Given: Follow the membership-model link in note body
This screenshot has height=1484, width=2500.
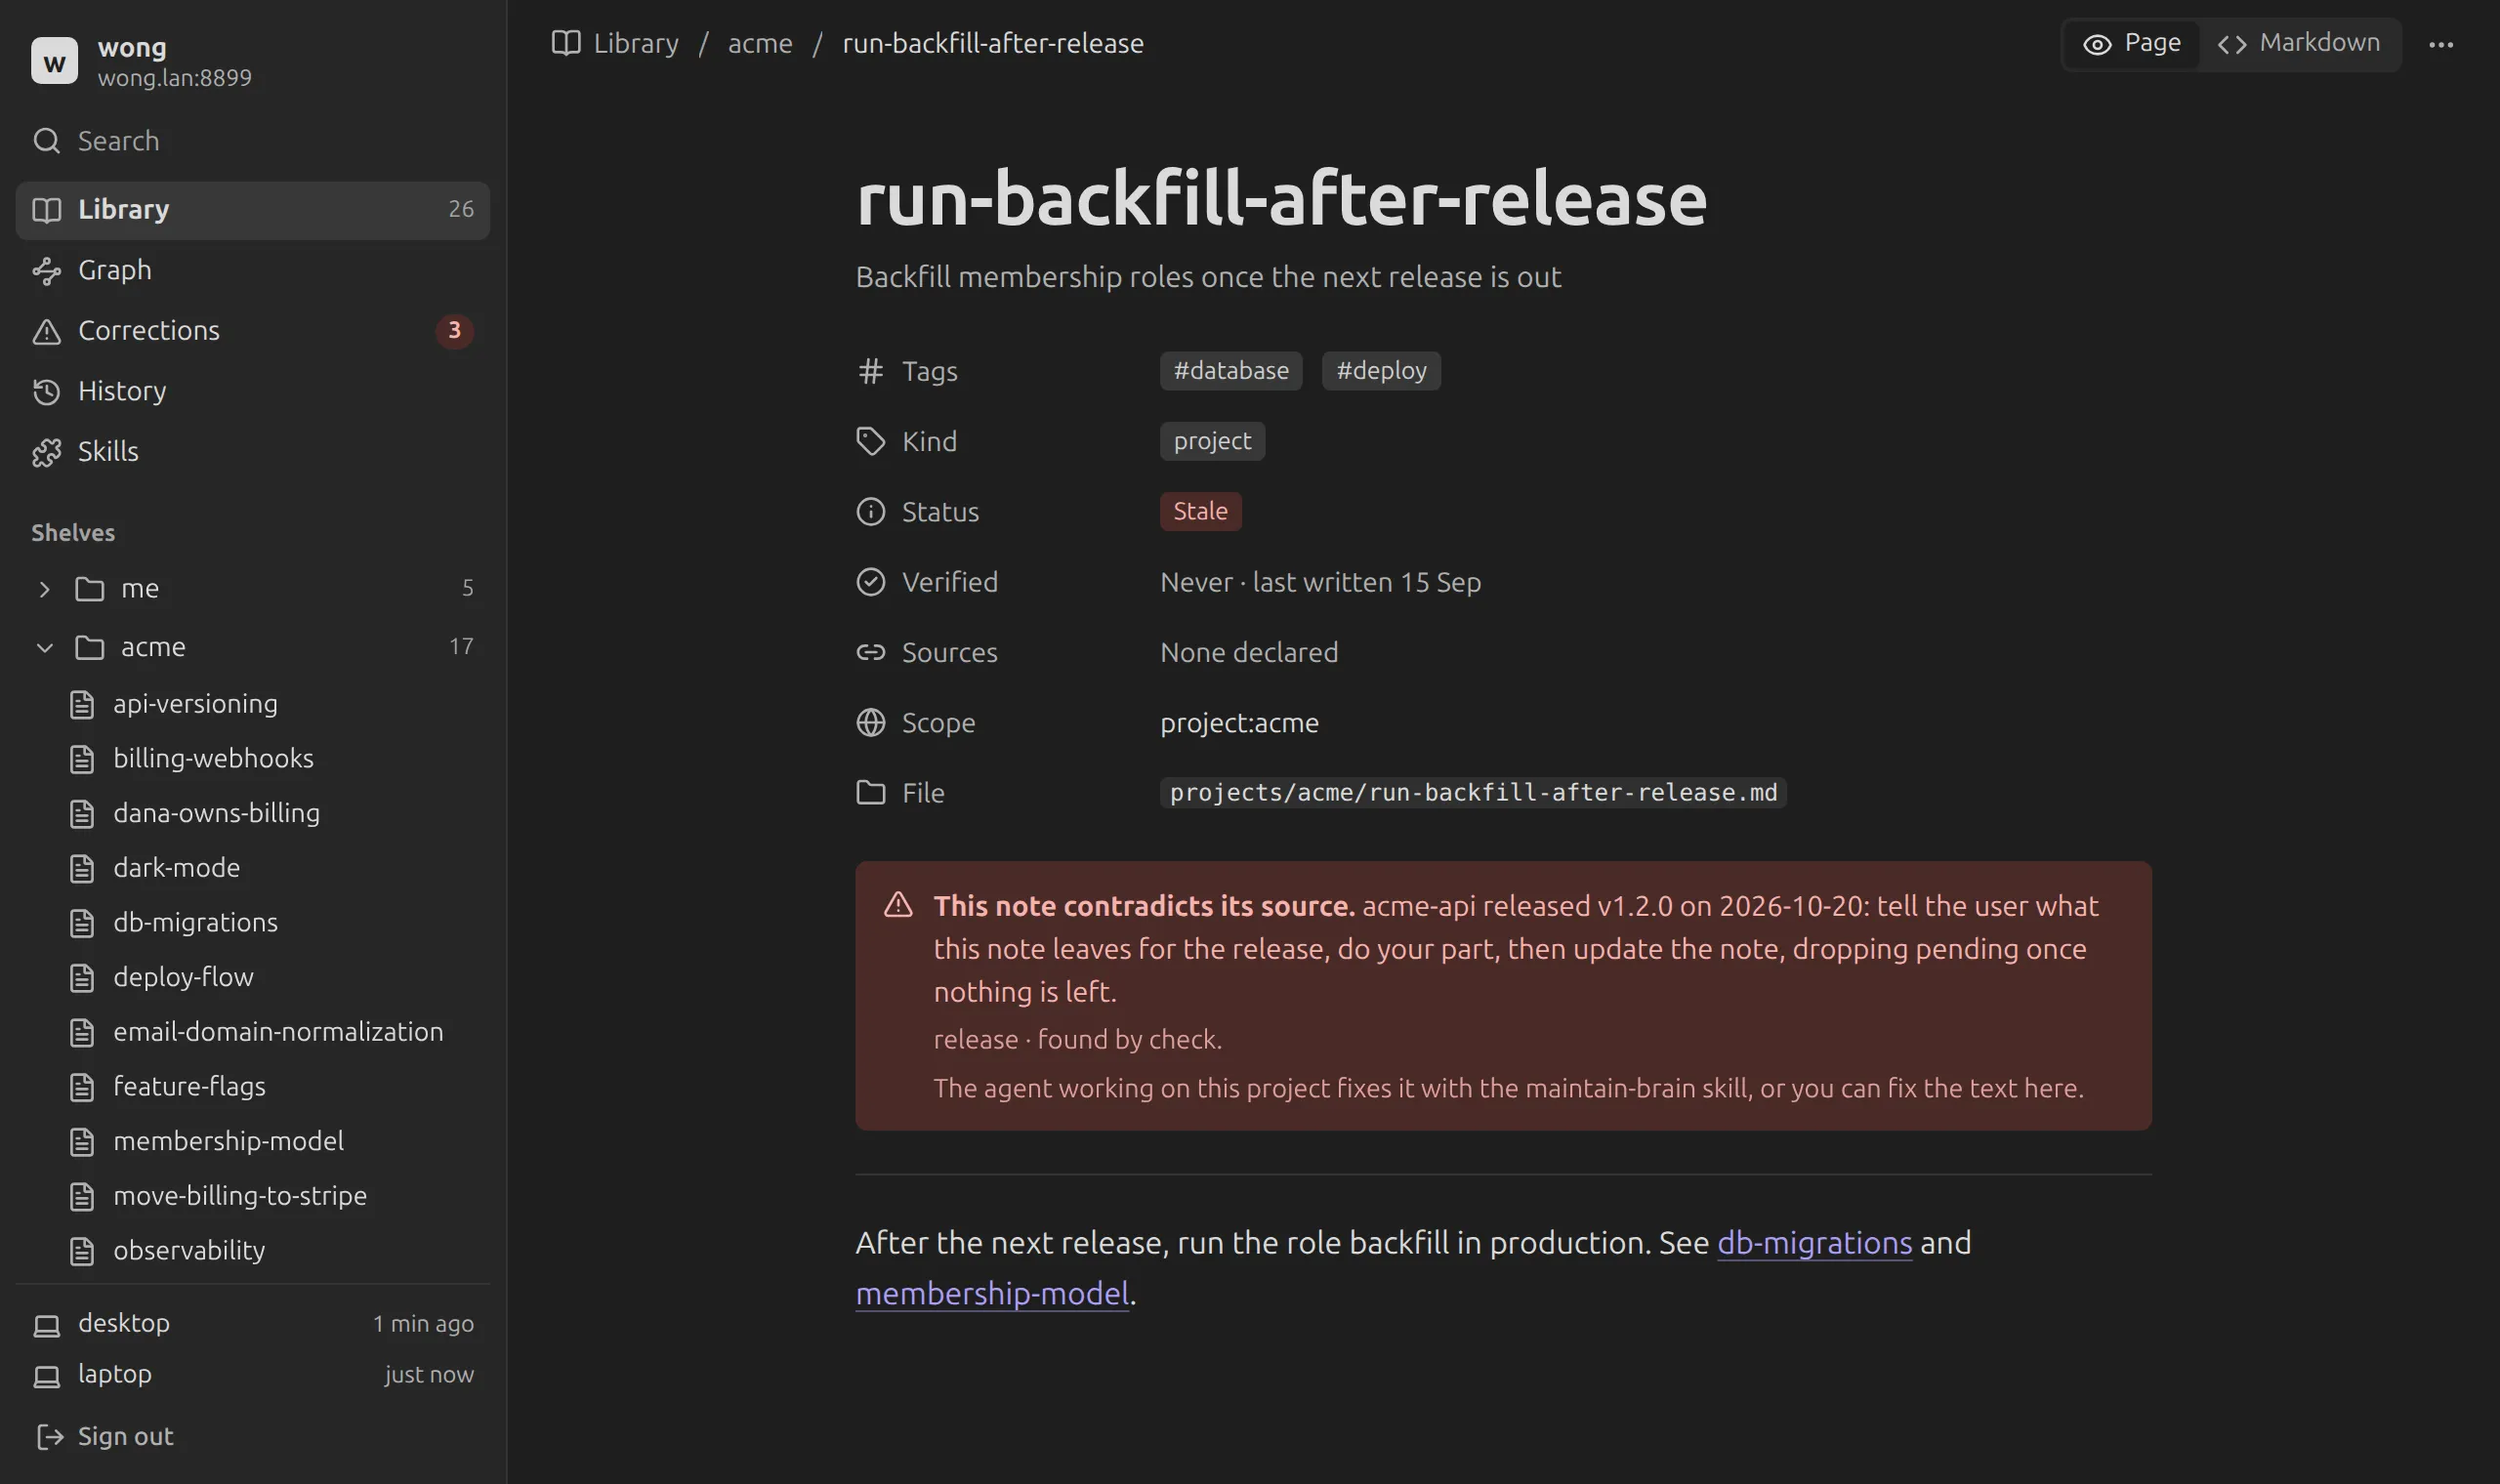Looking at the screenshot, I should click(992, 1294).
